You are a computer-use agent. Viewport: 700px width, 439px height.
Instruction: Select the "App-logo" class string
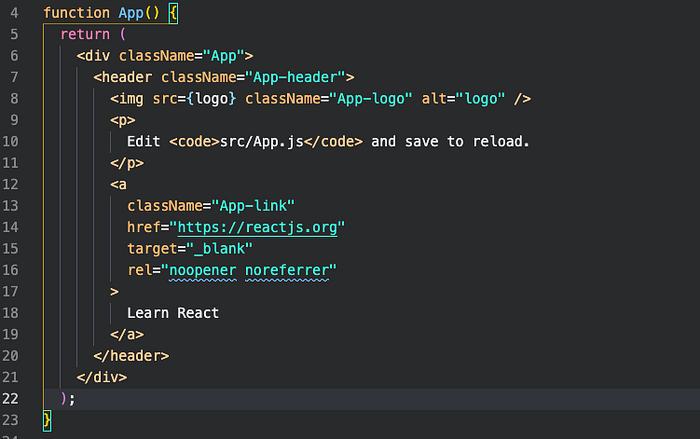coord(371,99)
